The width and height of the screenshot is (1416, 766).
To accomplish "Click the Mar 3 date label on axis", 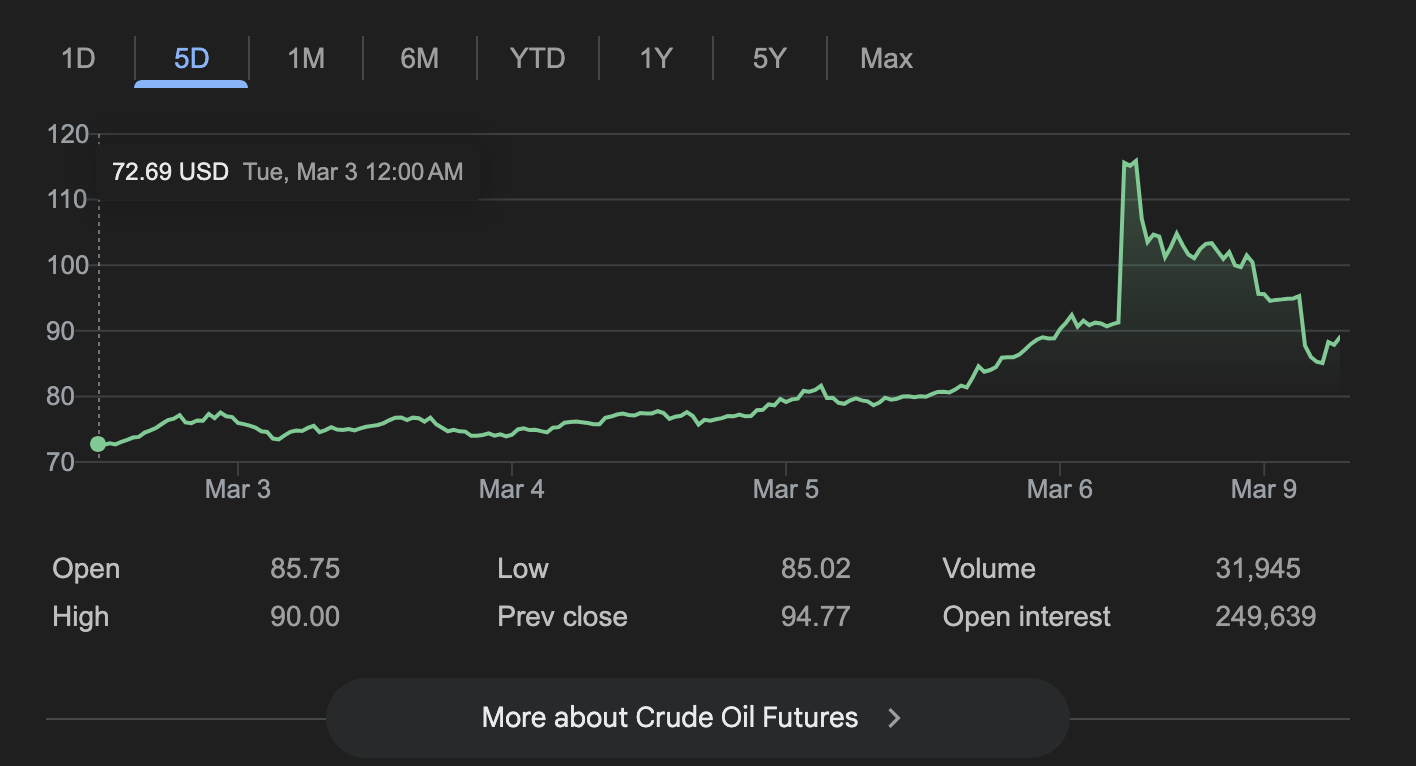I will point(237,489).
